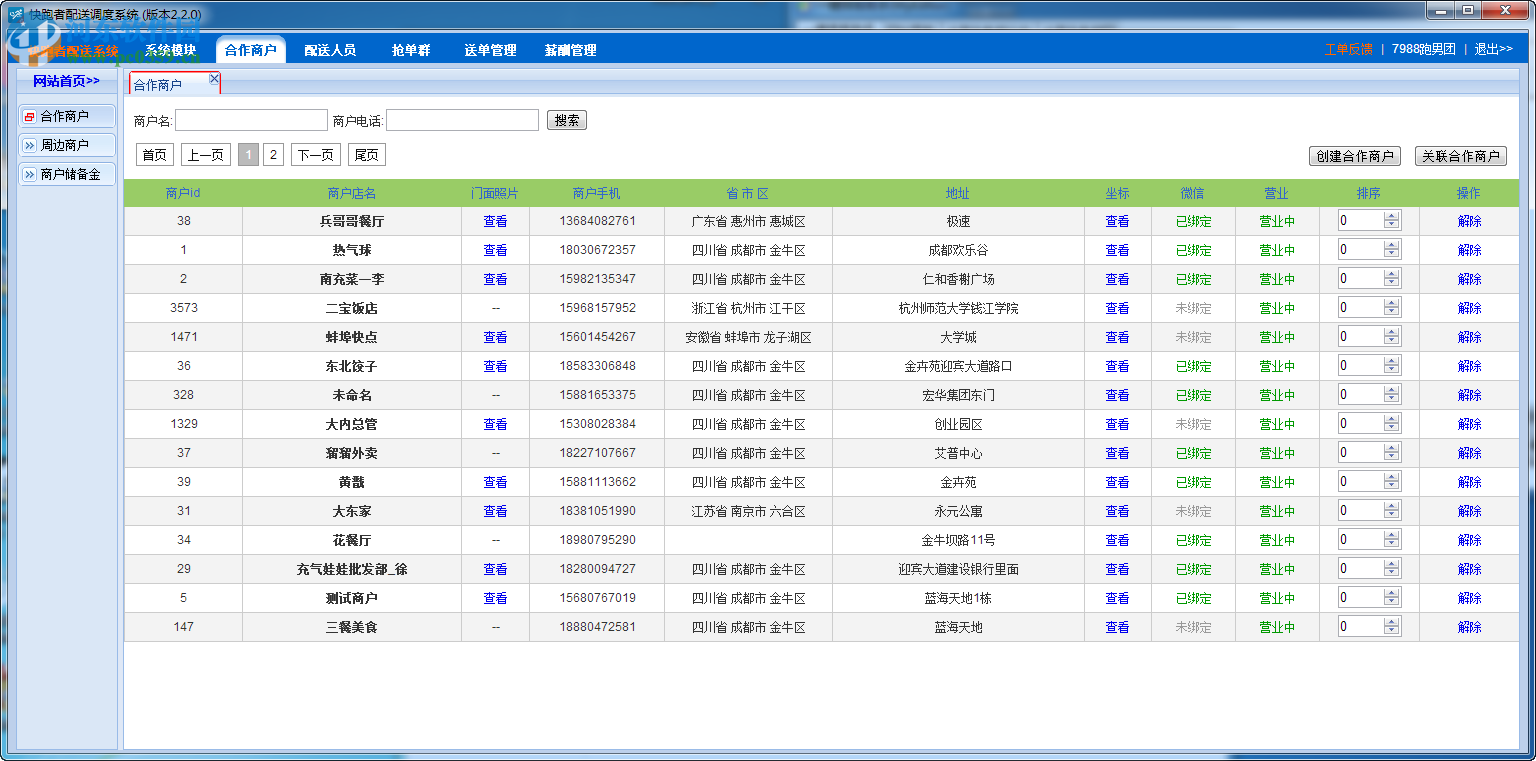
Task: View storefront photo of 兵哥哥餐厅
Action: click(x=495, y=221)
